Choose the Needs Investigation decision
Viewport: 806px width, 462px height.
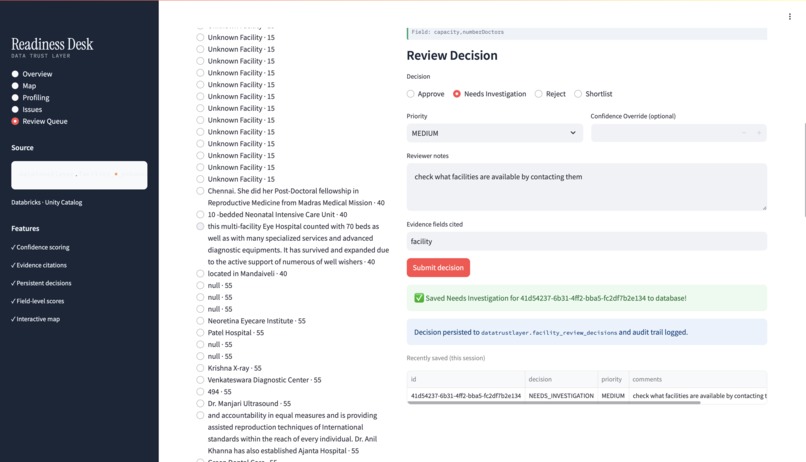(489, 94)
